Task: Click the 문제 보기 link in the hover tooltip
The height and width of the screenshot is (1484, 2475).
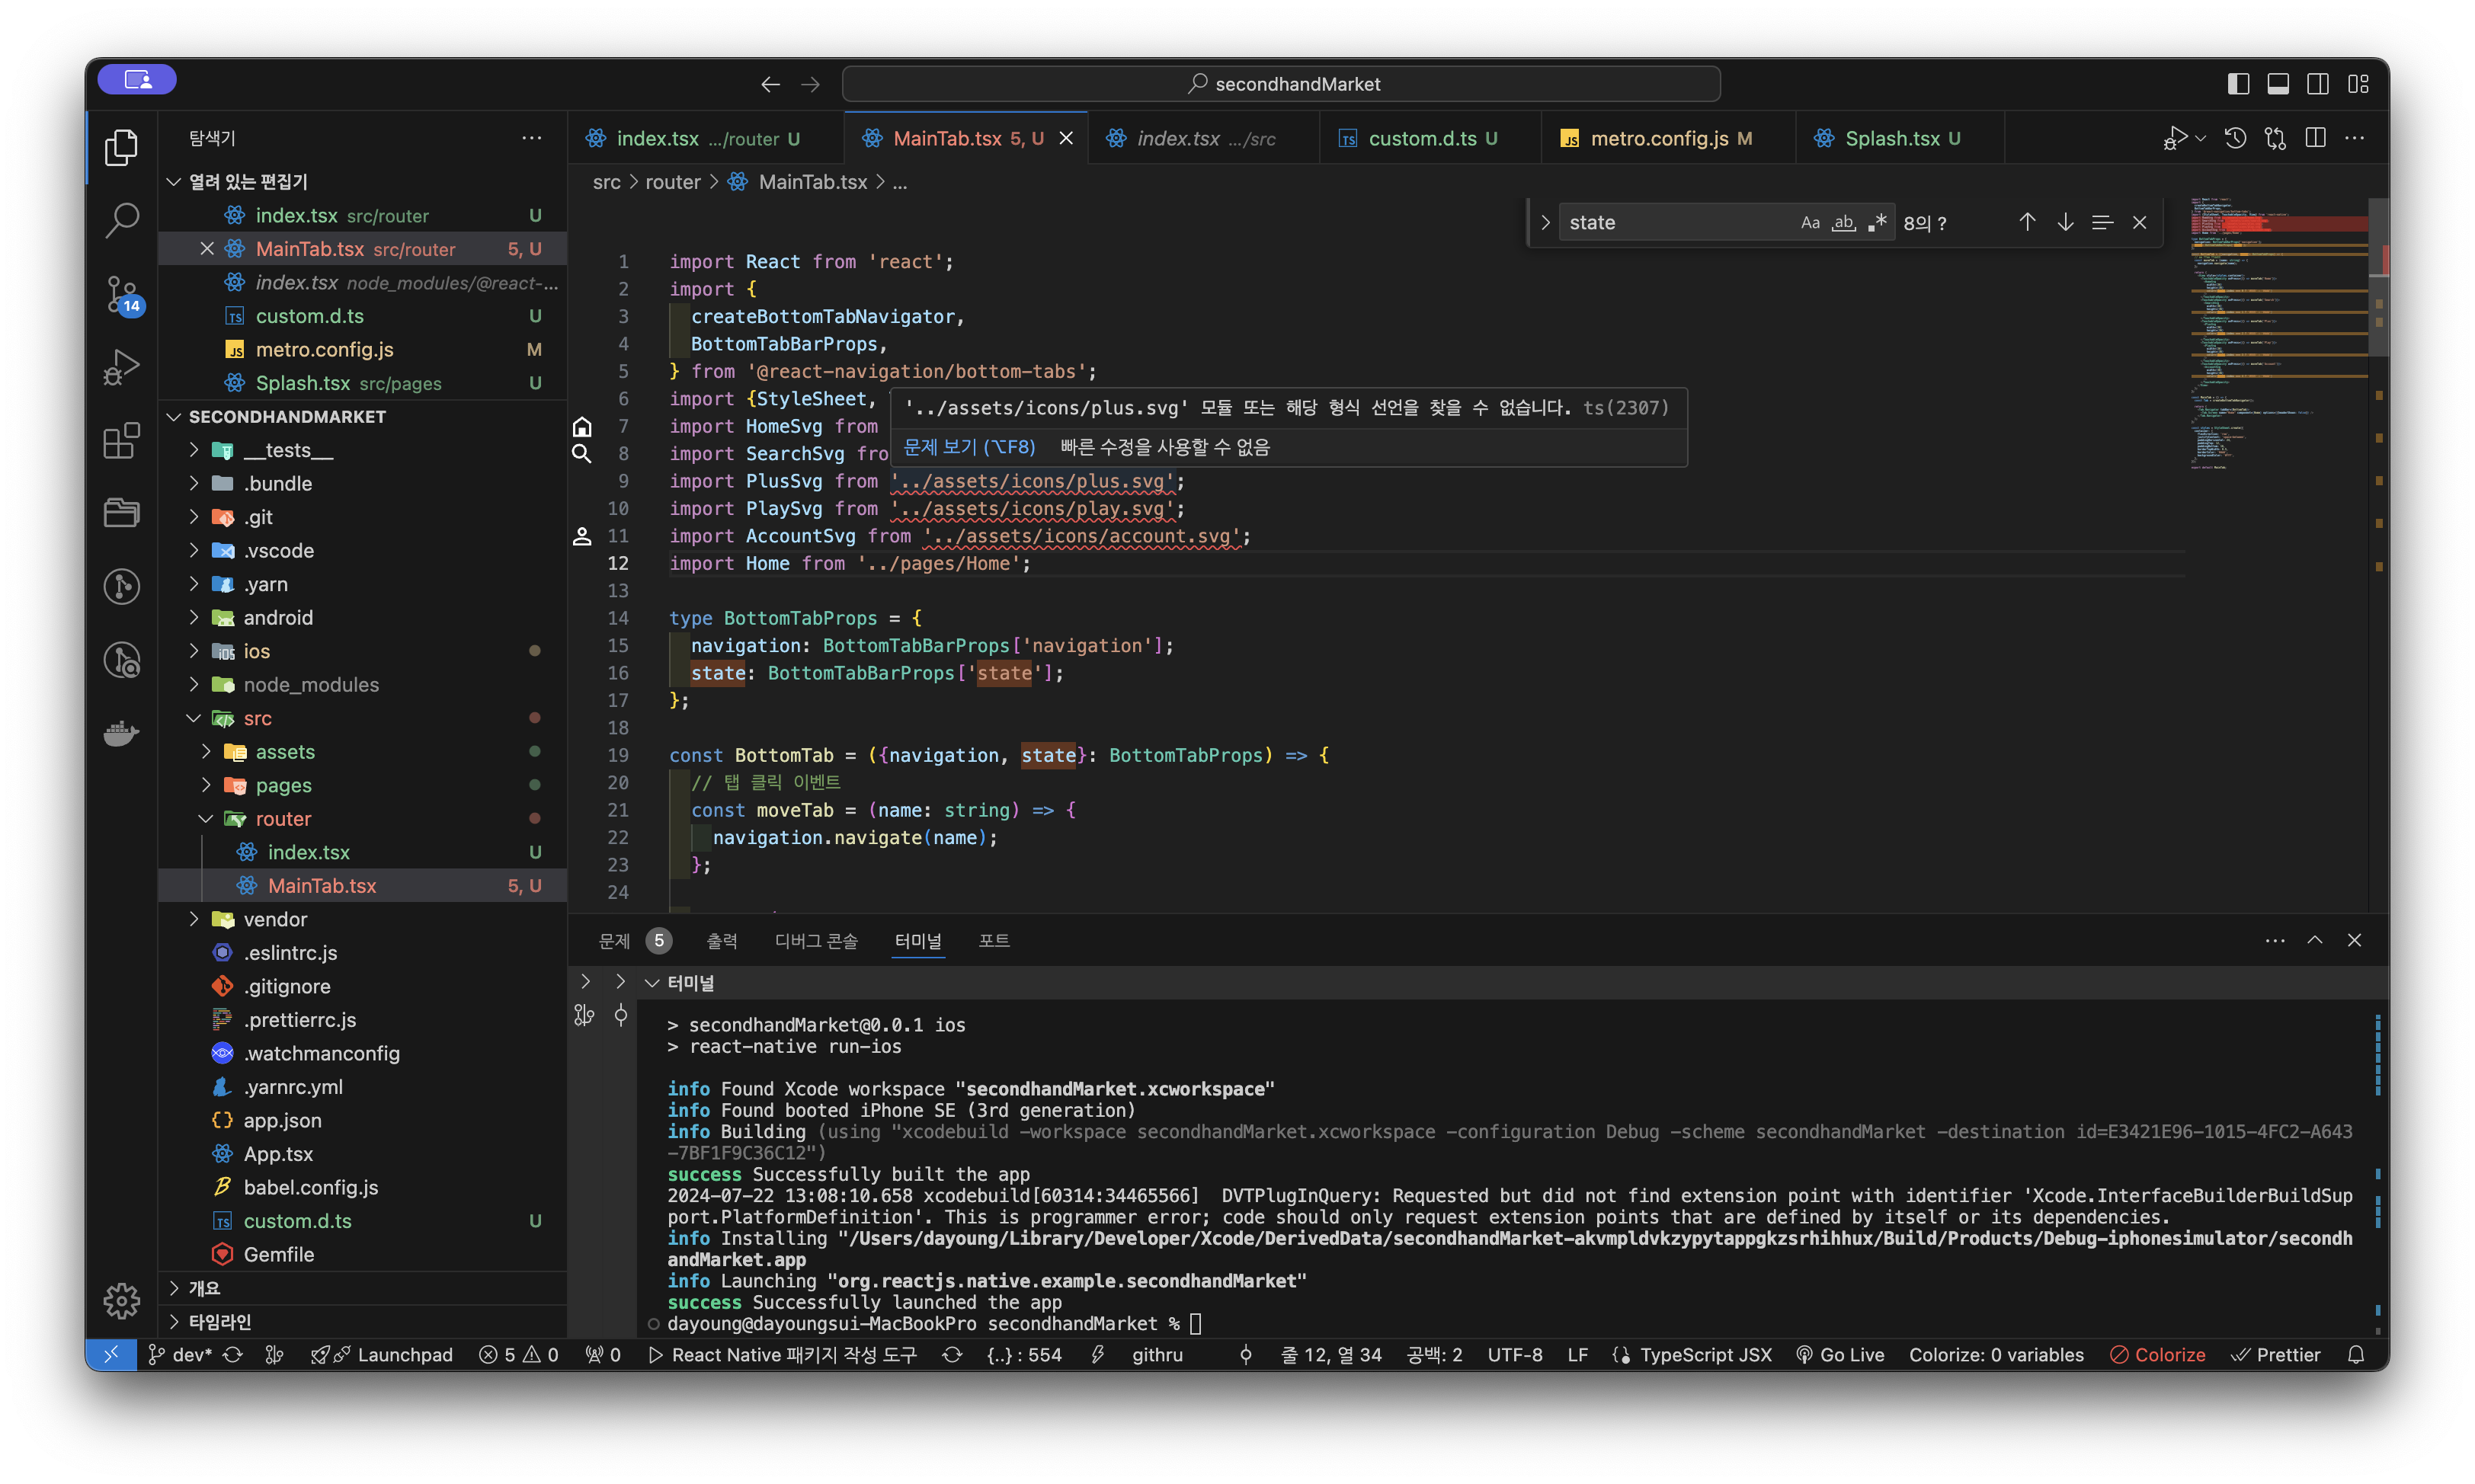Action: (968, 447)
